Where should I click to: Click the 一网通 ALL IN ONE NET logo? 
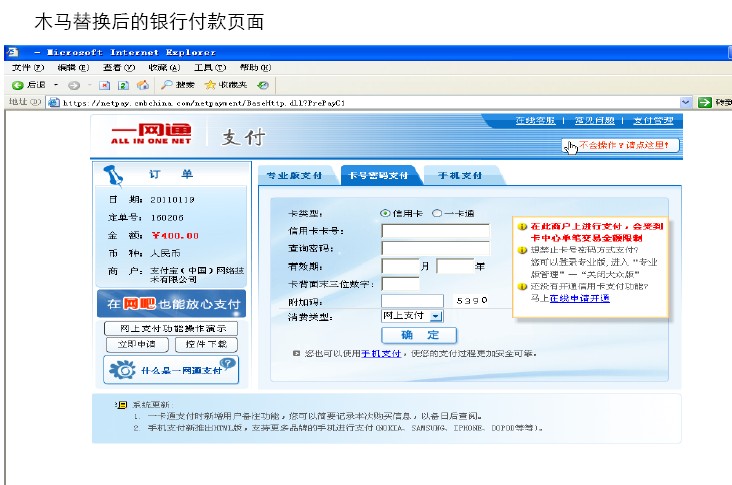(x=151, y=134)
